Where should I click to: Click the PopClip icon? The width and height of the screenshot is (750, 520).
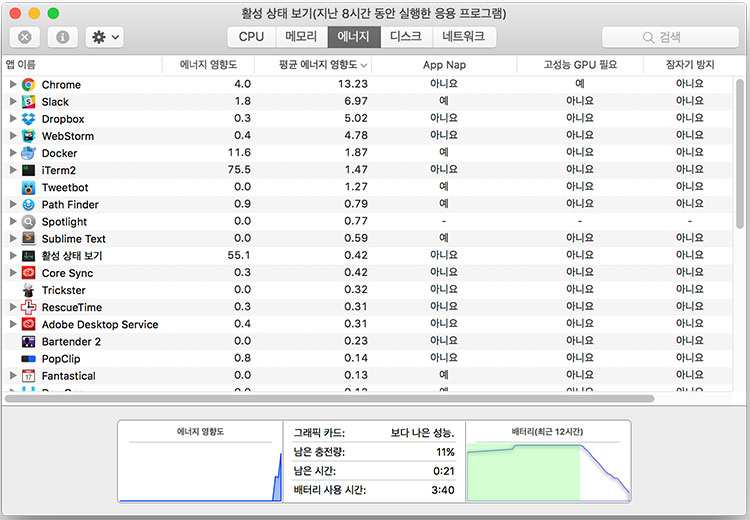pyautogui.click(x=28, y=359)
